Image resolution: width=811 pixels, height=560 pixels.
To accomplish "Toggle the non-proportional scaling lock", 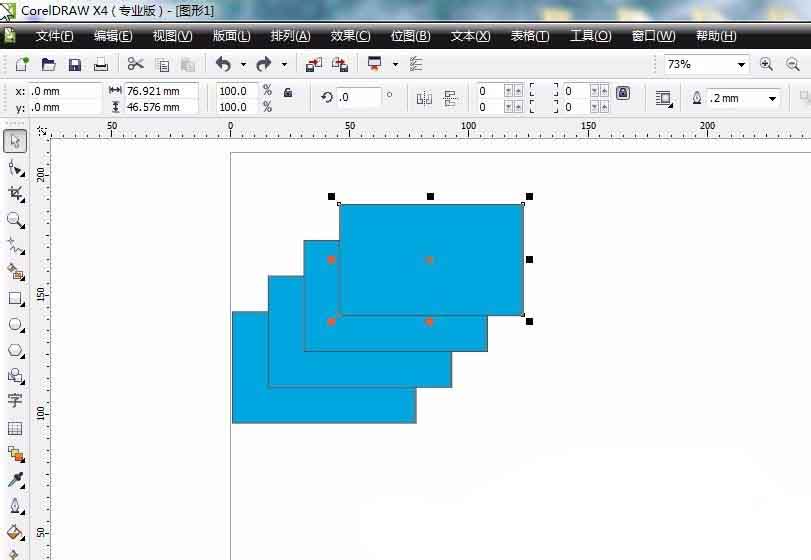I will pyautogui.click(x=288, y=92).
